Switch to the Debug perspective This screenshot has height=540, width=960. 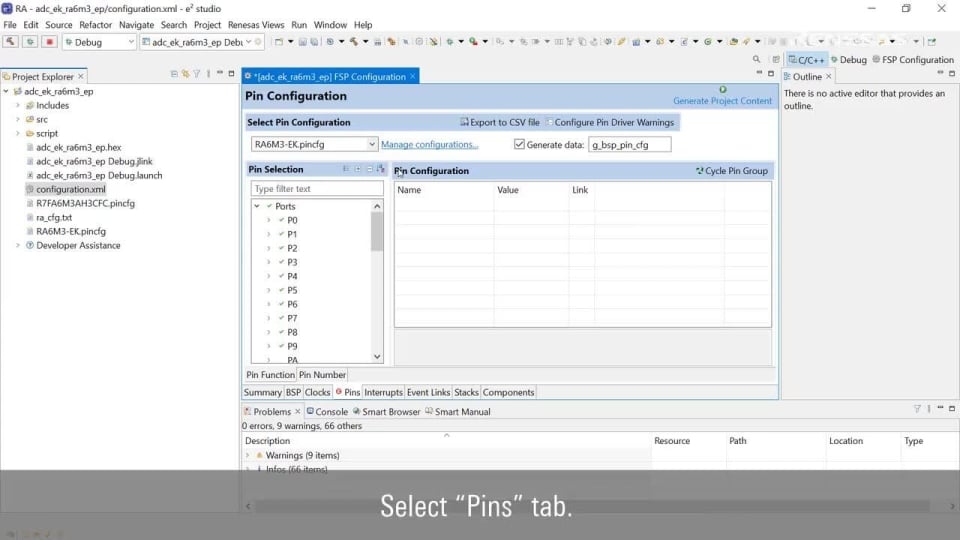(847, 60)
